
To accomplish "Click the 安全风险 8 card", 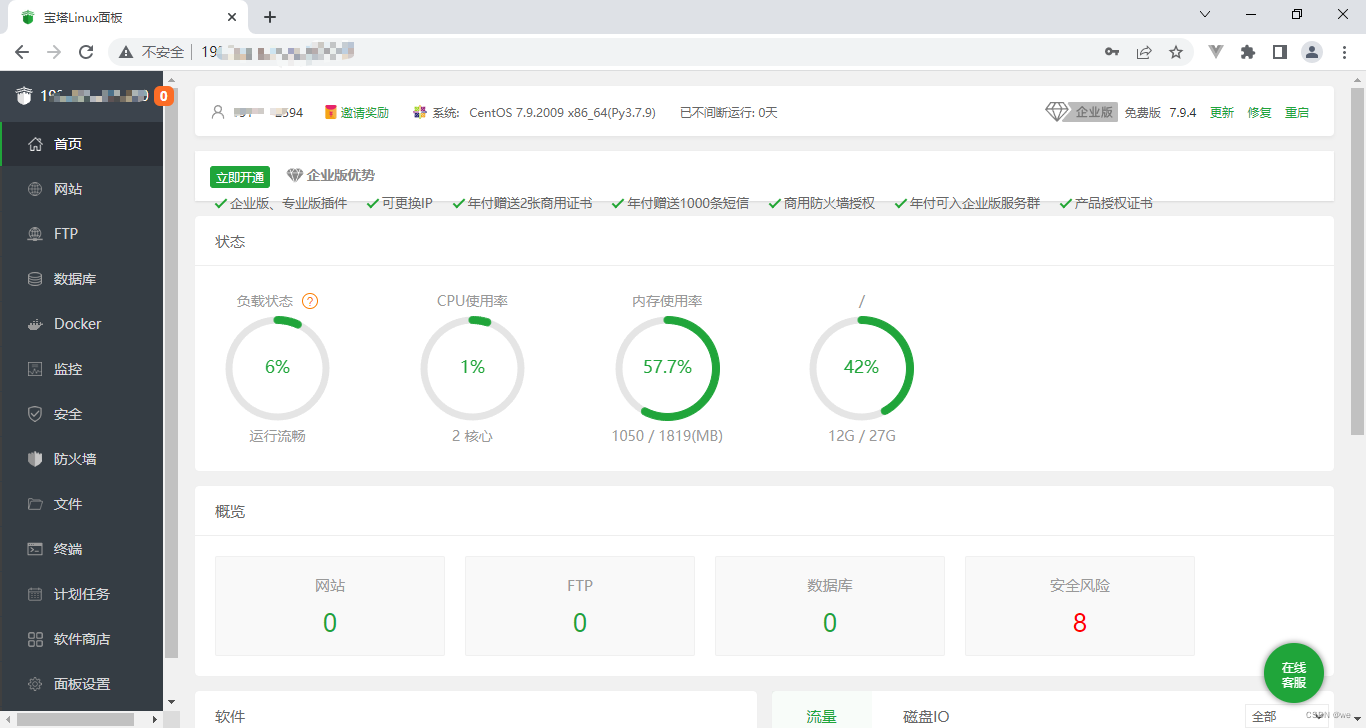I will click(1080, 606).
